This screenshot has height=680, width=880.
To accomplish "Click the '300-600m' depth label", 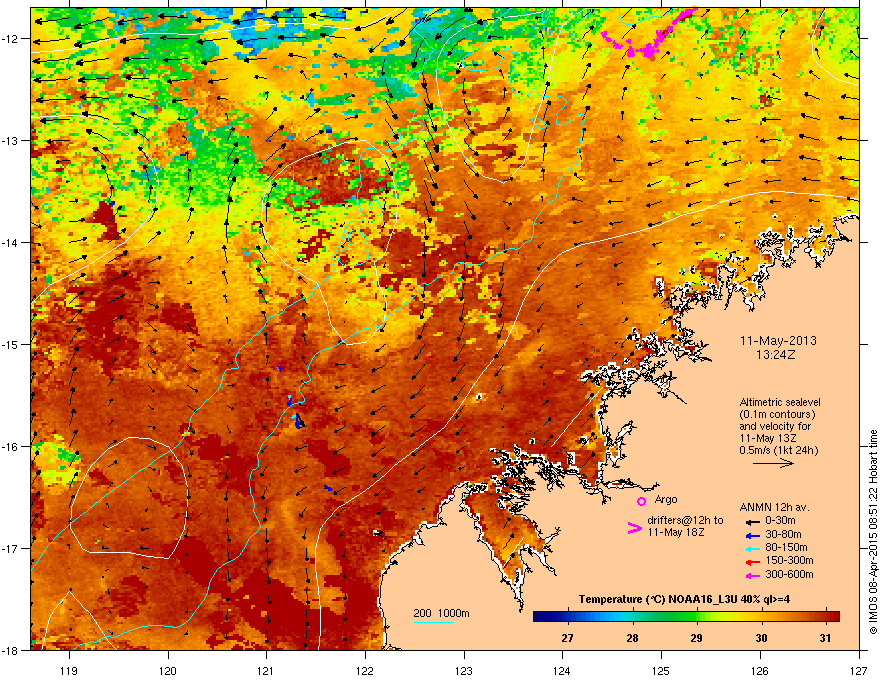I will point(789,575).
